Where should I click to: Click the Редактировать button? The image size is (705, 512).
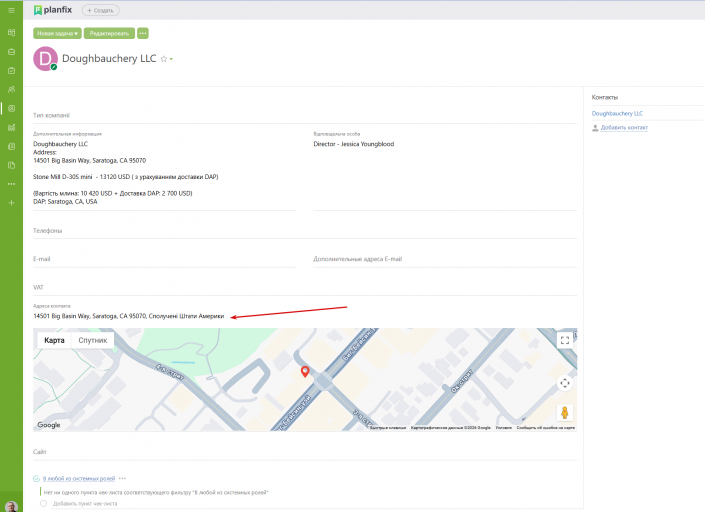[109, 33]
